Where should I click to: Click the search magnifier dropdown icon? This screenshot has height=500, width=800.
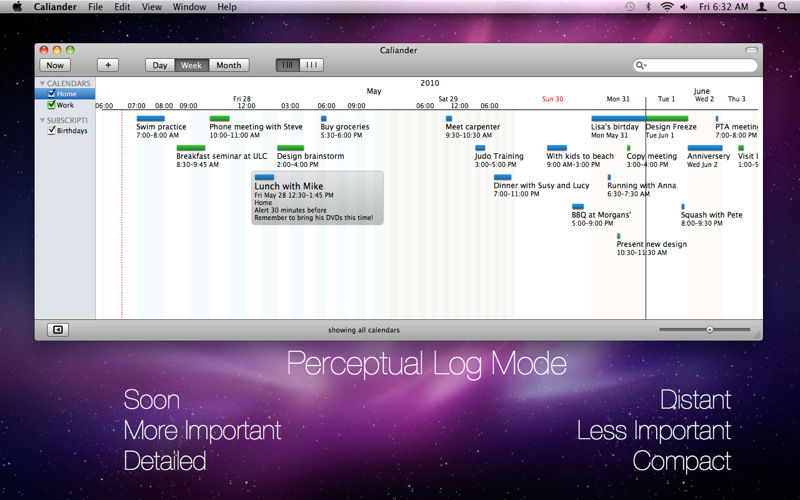point(640,65)
